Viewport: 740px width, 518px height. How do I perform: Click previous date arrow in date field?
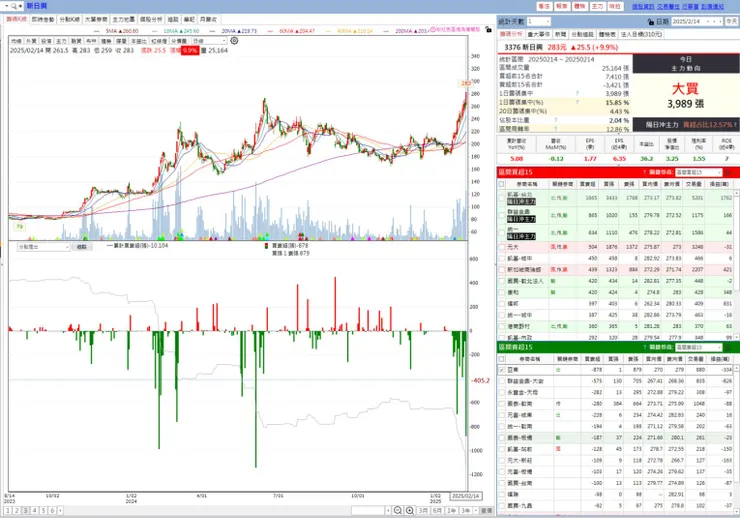tap(715, 22)
